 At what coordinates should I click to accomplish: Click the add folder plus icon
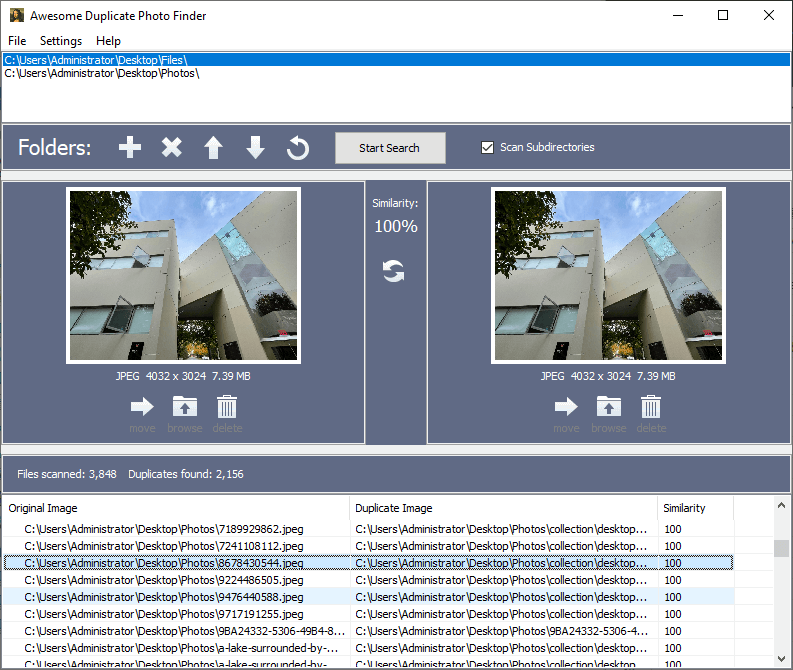coord(130,148)
